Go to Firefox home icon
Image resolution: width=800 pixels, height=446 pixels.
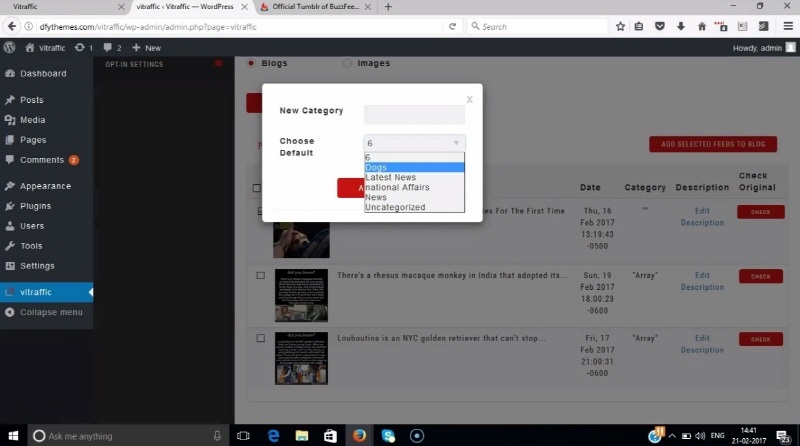702,27
